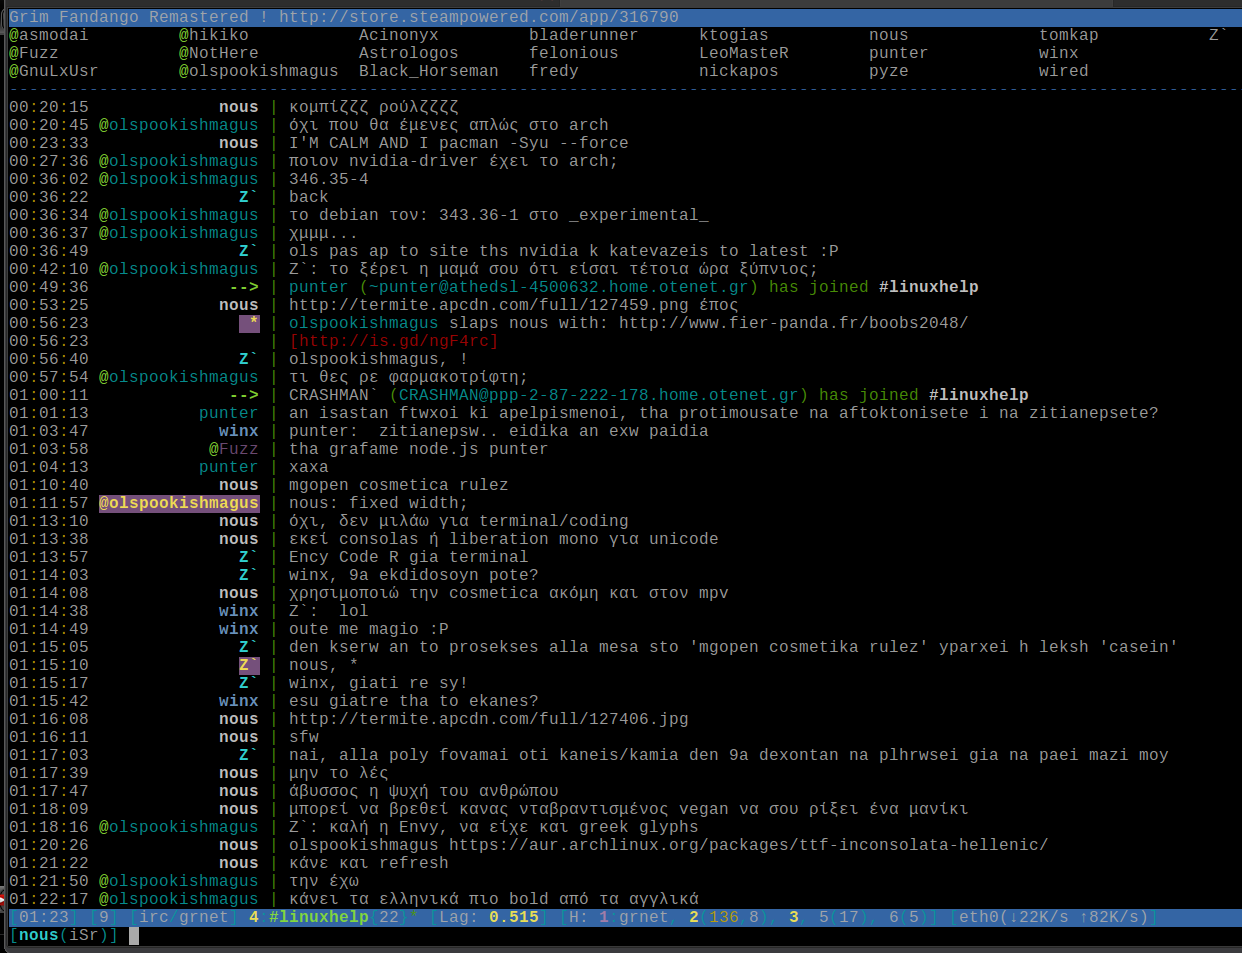This screenshot has height=953, width=1242.
Task: Click the 'sfw' message at 01:16:11
Action: coord(304,737)
